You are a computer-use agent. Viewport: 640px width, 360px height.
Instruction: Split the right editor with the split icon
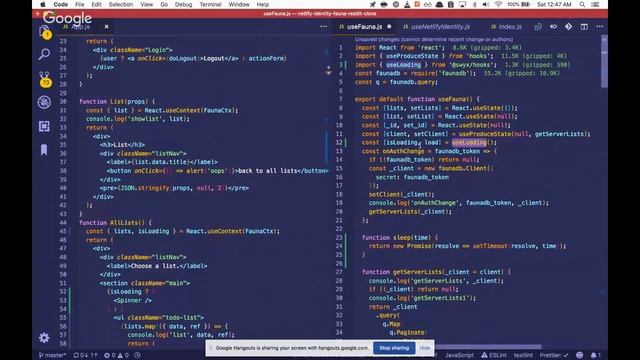[584, 27]
